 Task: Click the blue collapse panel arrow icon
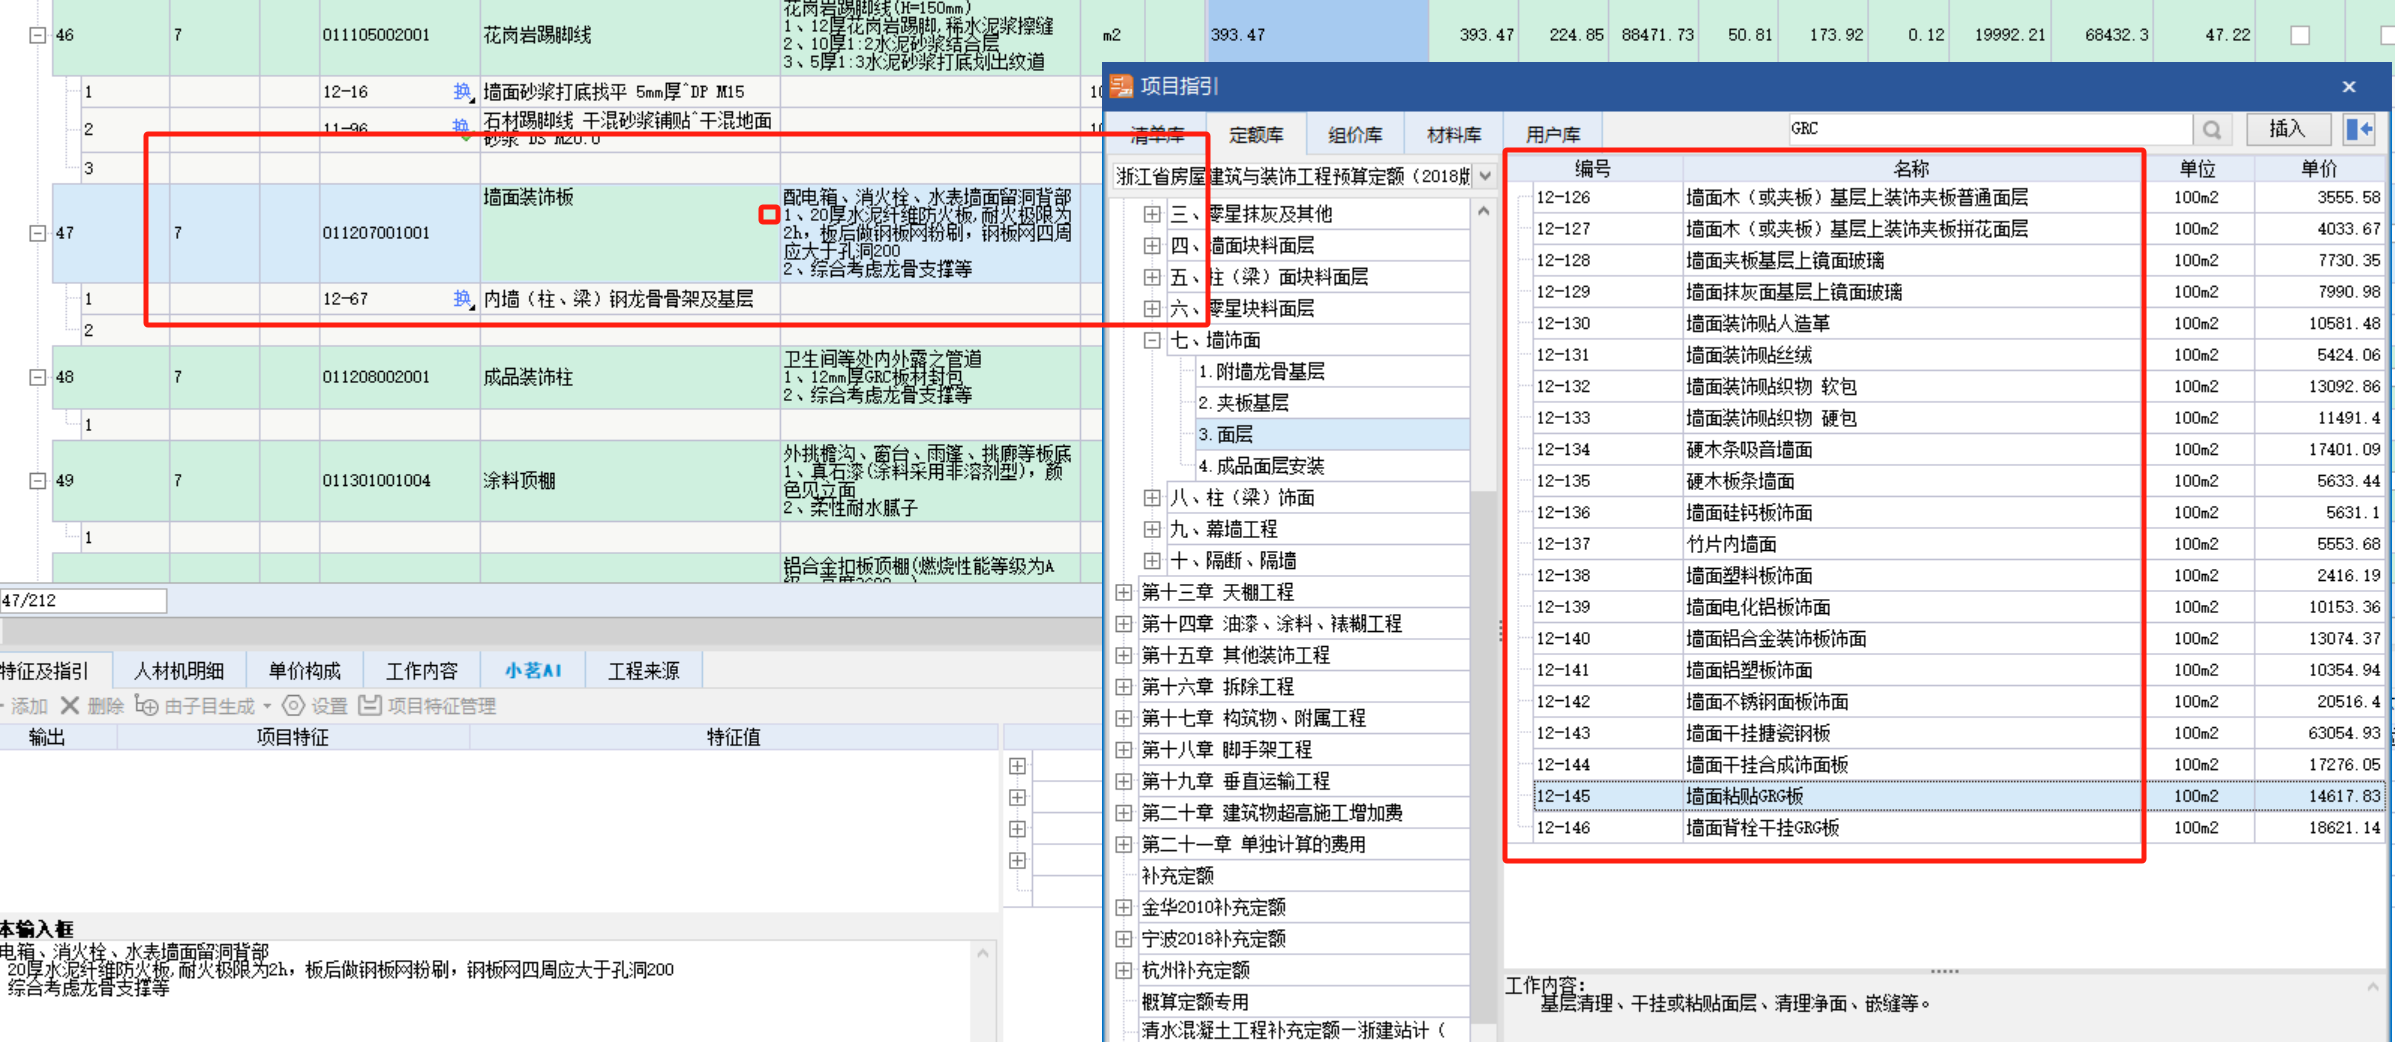tap(2360, 130)
